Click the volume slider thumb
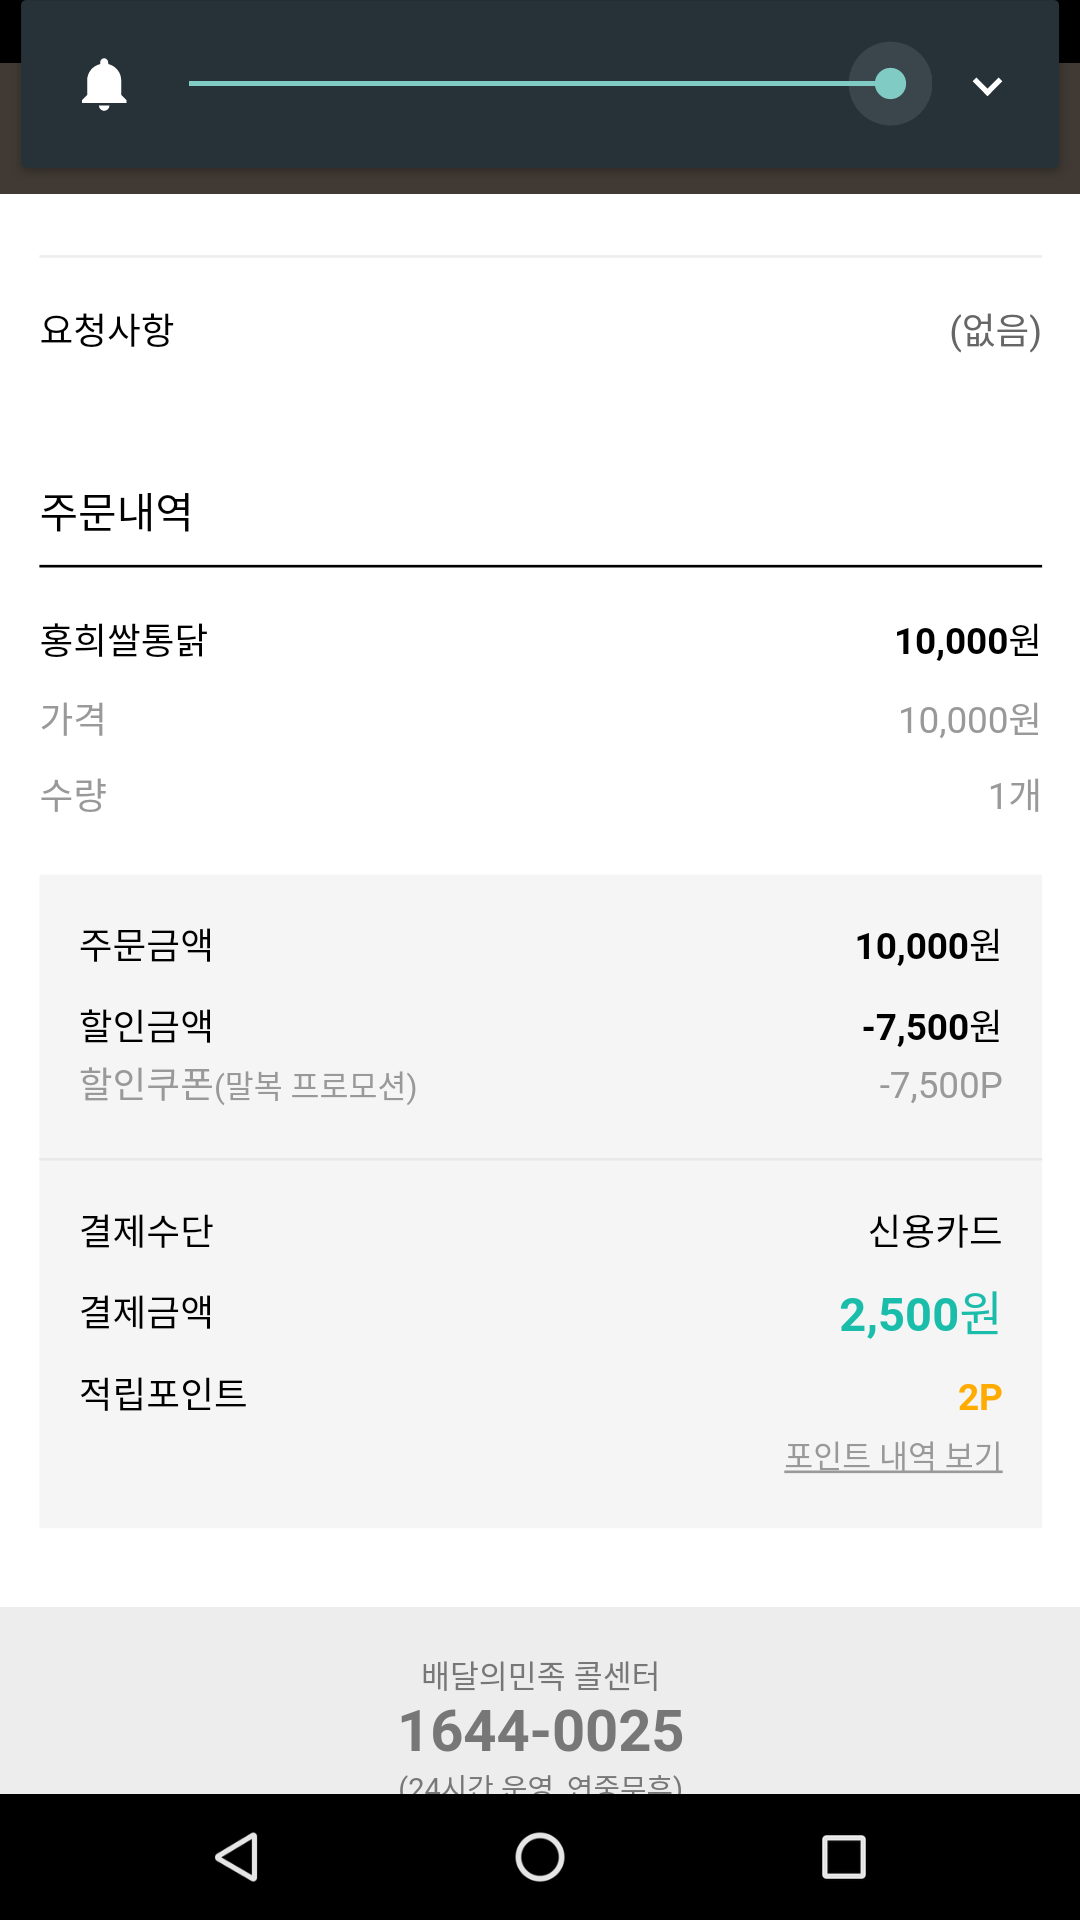The height and width of the screenshot is (1920, 1080). 890,84
